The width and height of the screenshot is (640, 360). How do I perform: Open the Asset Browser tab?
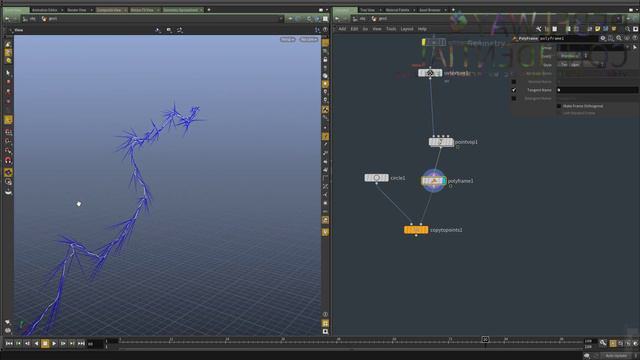pos(430,10)
